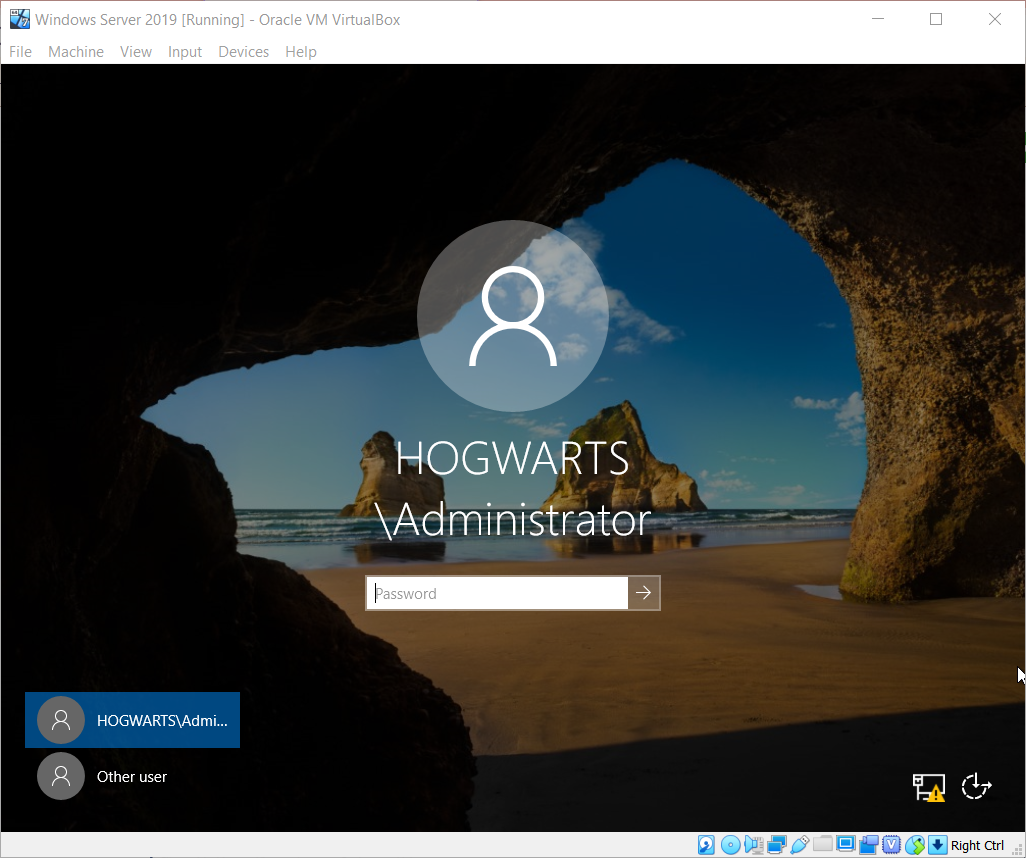Open the Ease of access icon
Image resolution: width=1026 pixels, height=858 pixels.
(976, 786)
